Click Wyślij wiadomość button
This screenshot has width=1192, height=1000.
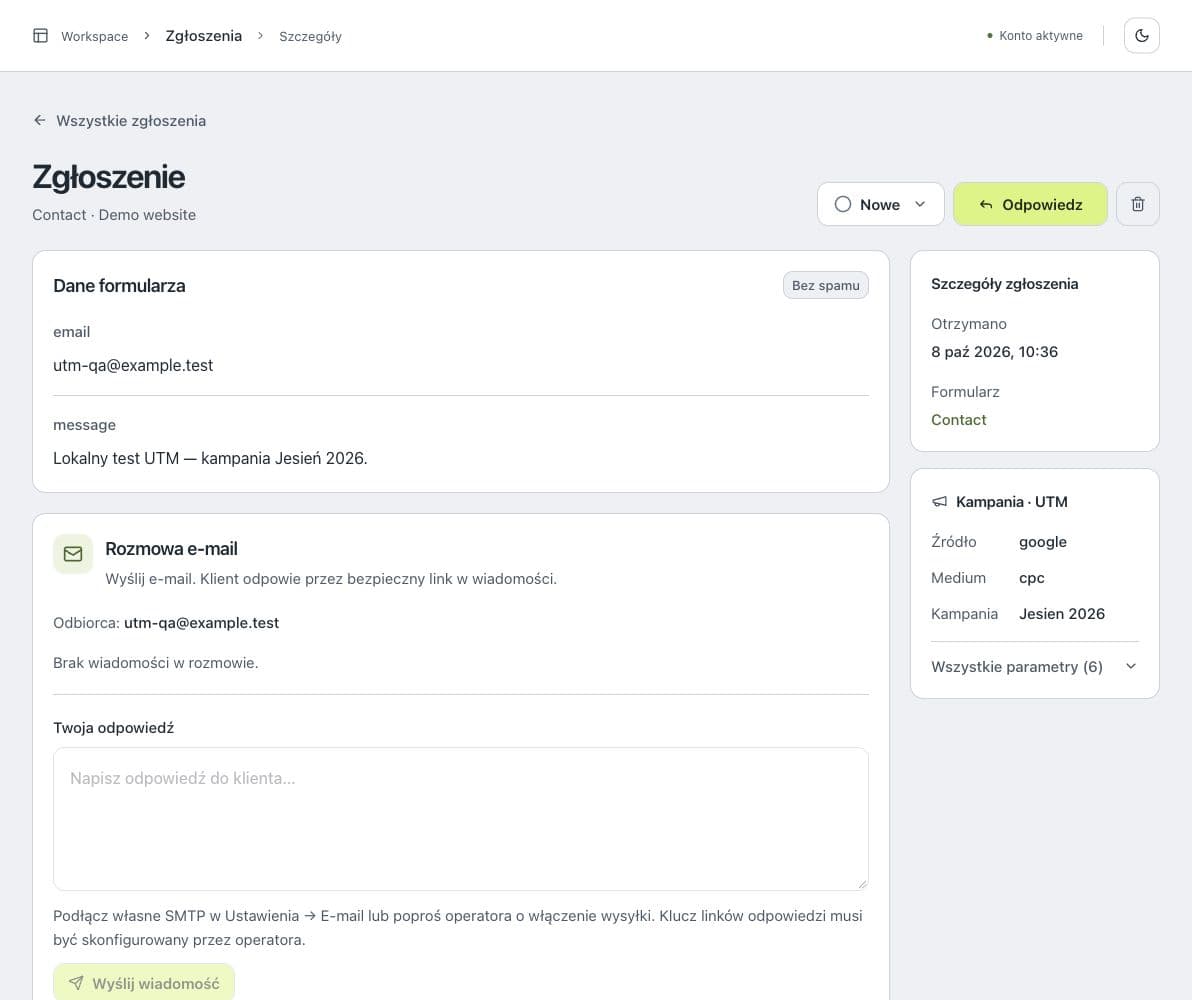click(x=144, y=983)
